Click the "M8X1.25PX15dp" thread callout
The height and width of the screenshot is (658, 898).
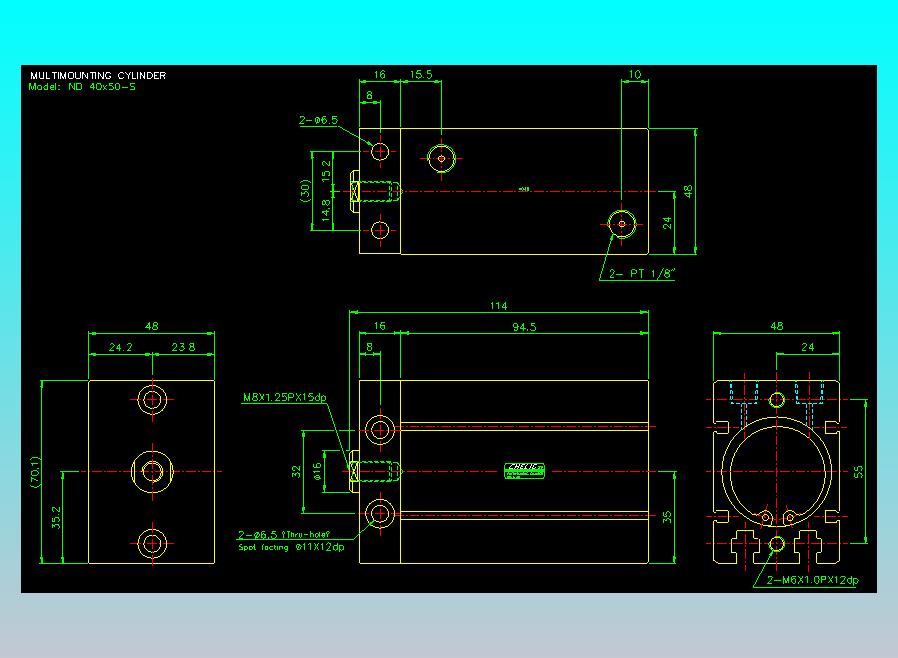tap(285, 397)
